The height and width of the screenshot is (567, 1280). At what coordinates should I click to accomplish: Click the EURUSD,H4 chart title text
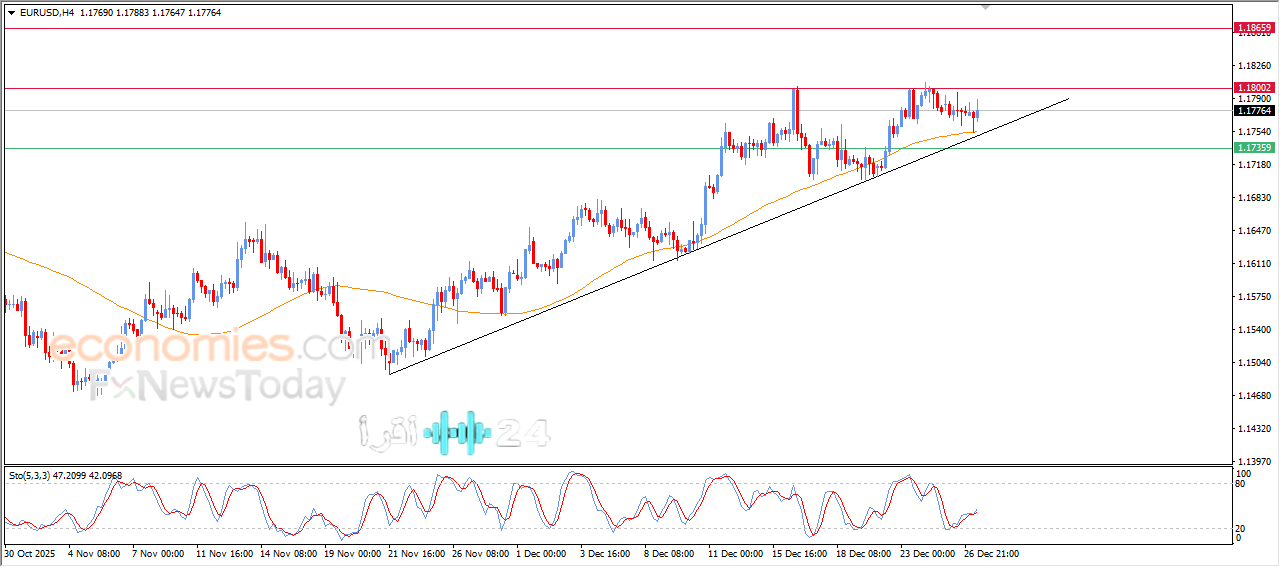coord(47,13)
